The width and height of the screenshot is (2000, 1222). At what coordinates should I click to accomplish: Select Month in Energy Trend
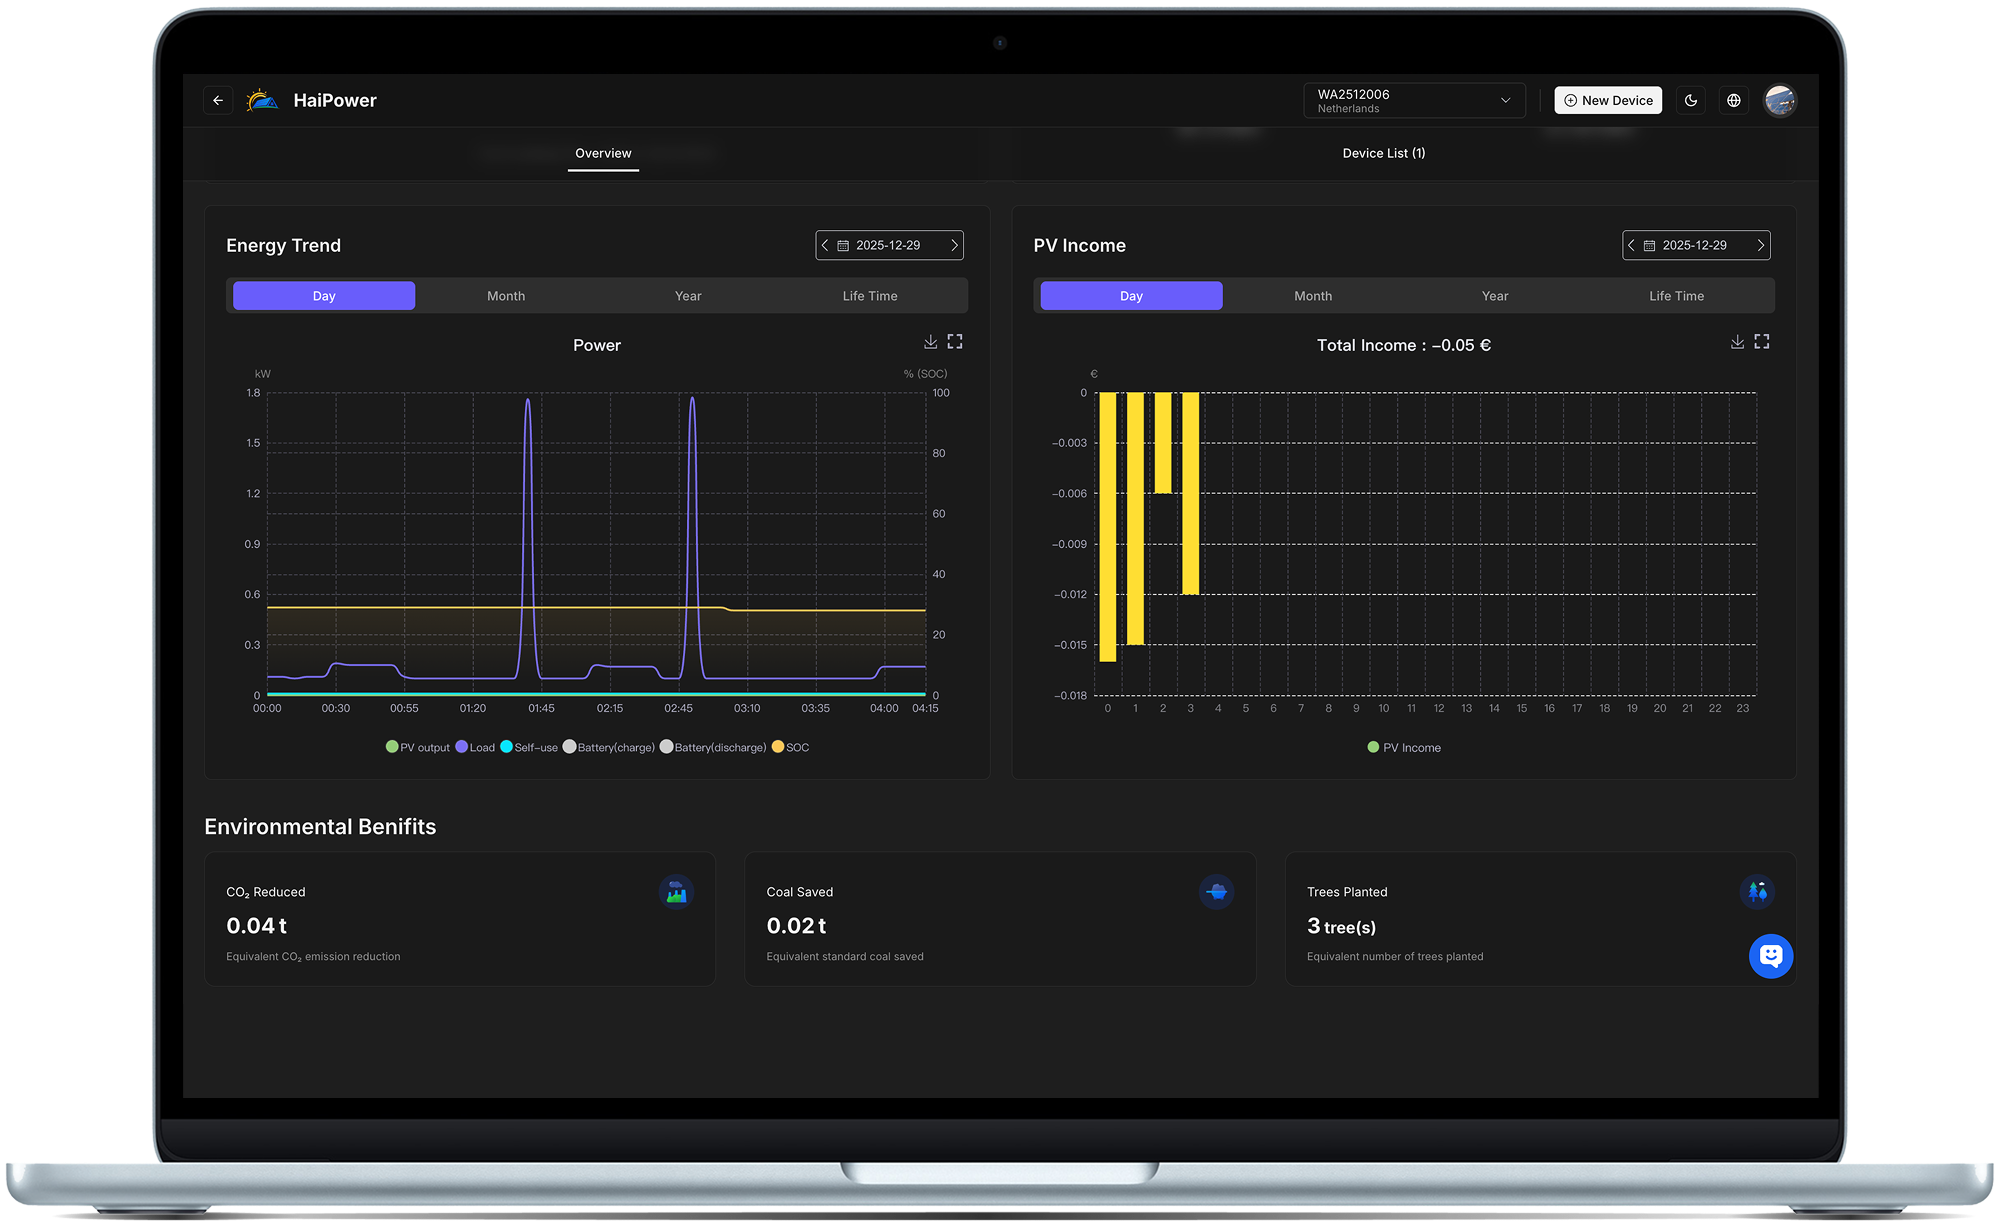pos(506,296)
